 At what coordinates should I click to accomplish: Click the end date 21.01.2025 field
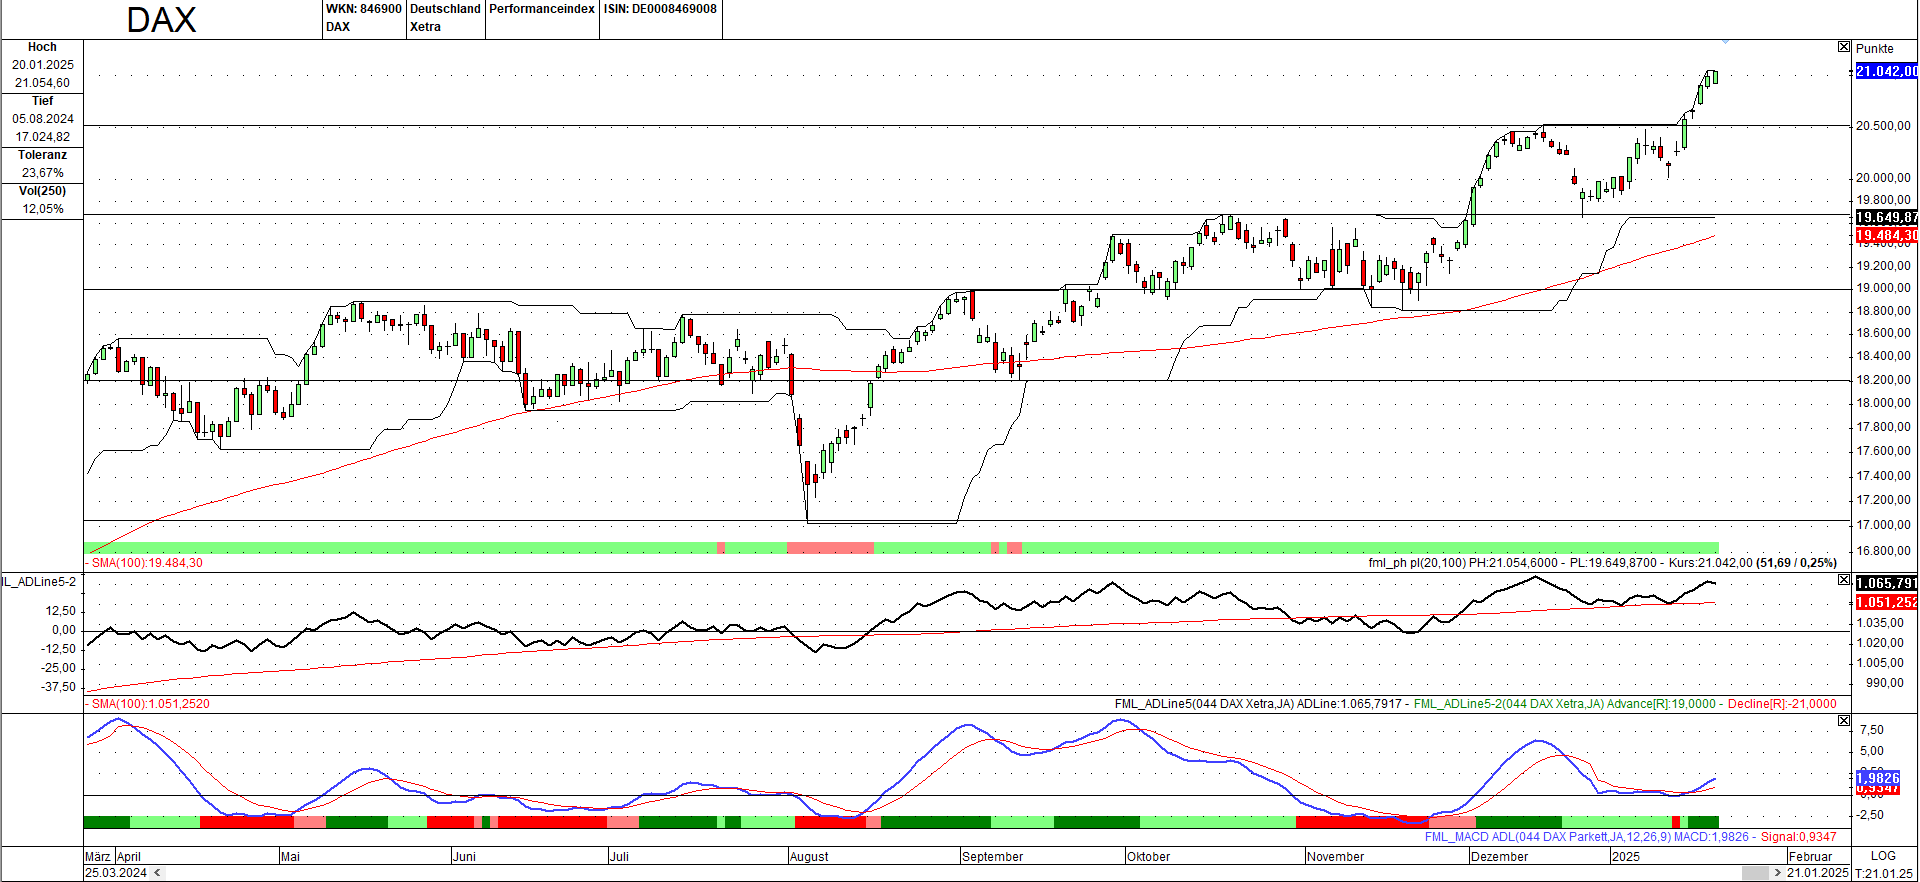point(1817,873)
